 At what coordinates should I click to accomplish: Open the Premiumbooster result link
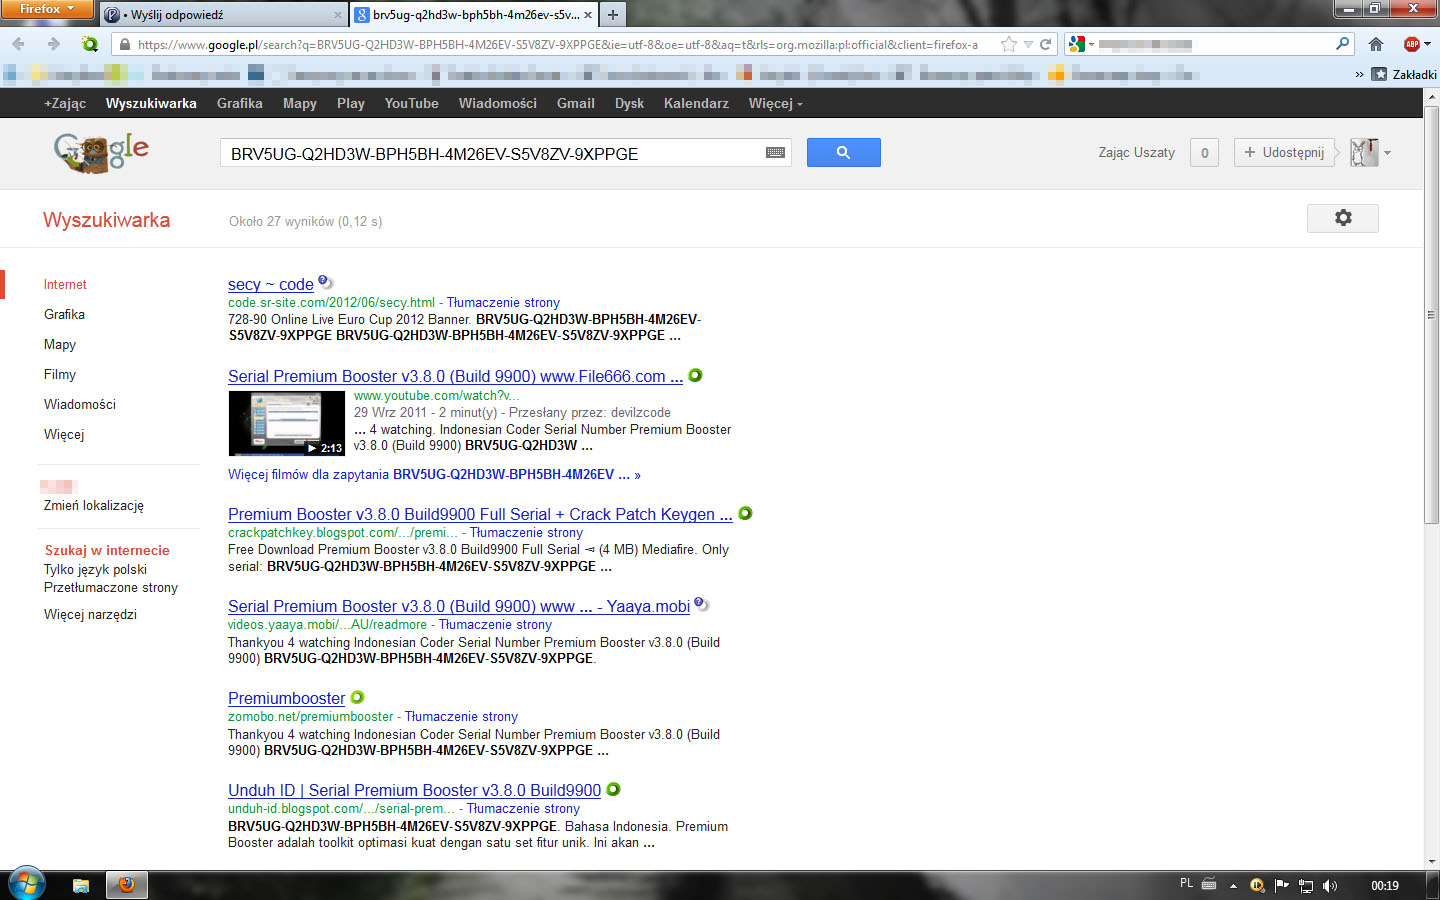[x=286, y=698]
